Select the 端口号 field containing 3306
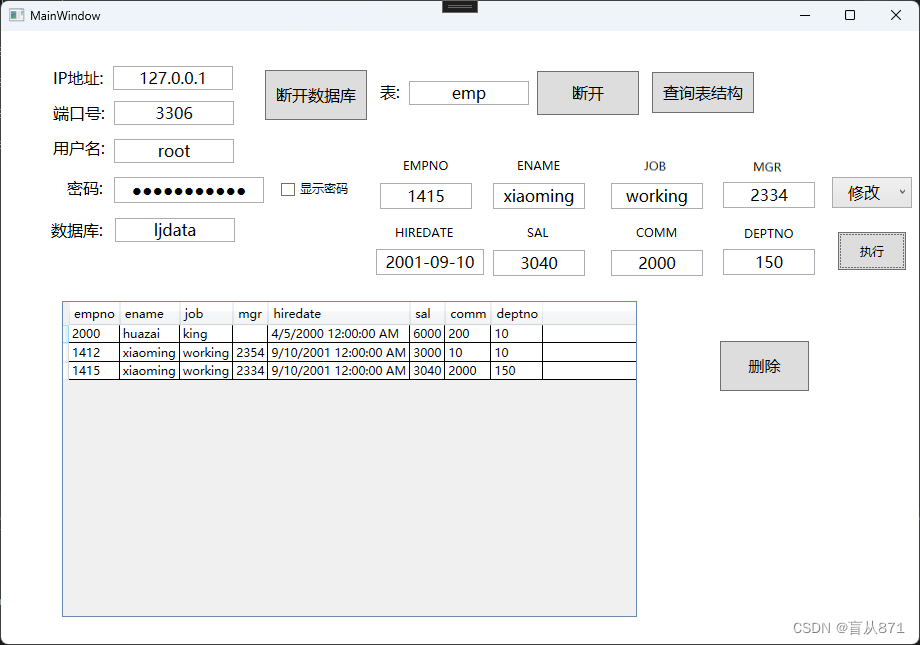 pos(173,113)
